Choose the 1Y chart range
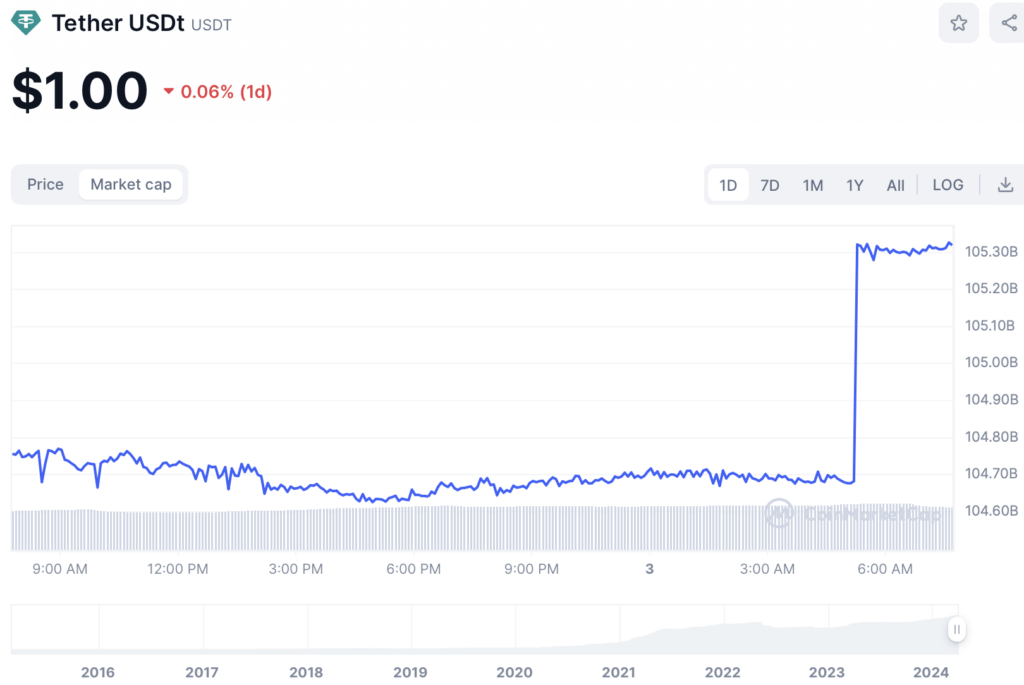Viewport: 1024px width, 685px height. [x=855, y=185]
